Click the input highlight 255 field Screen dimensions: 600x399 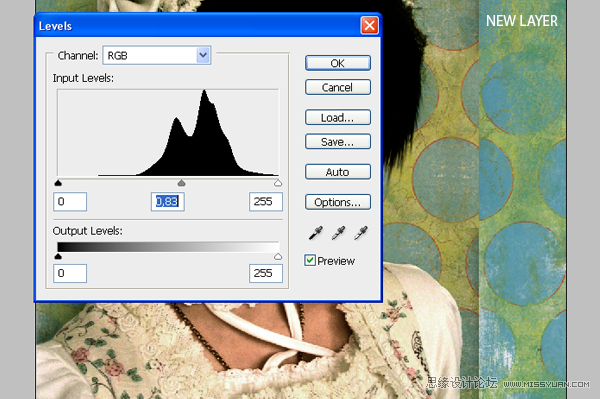(266, 202)
